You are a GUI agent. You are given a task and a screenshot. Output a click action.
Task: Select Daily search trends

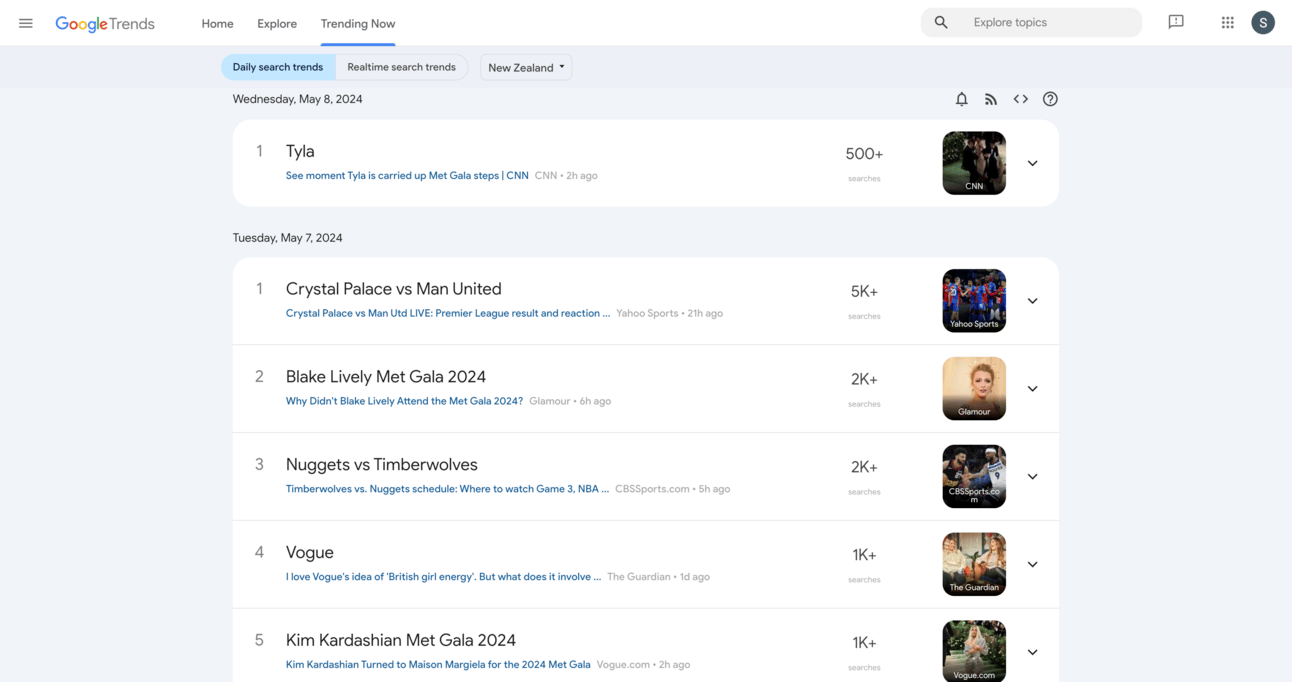278,67
